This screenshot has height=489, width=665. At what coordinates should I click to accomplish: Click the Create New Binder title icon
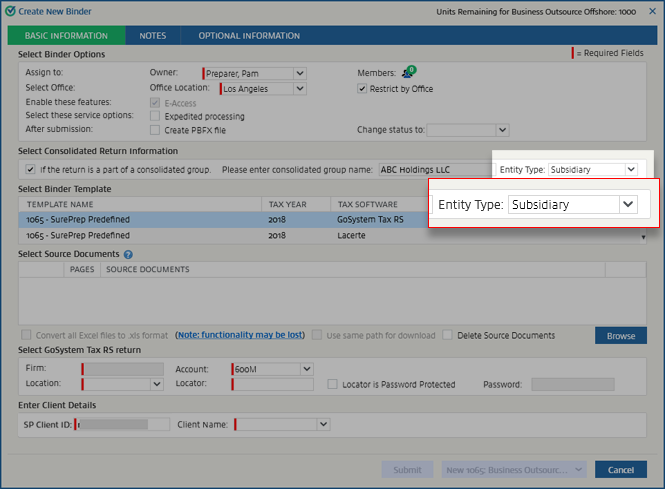pyautogui.click(x=10, y=11)
